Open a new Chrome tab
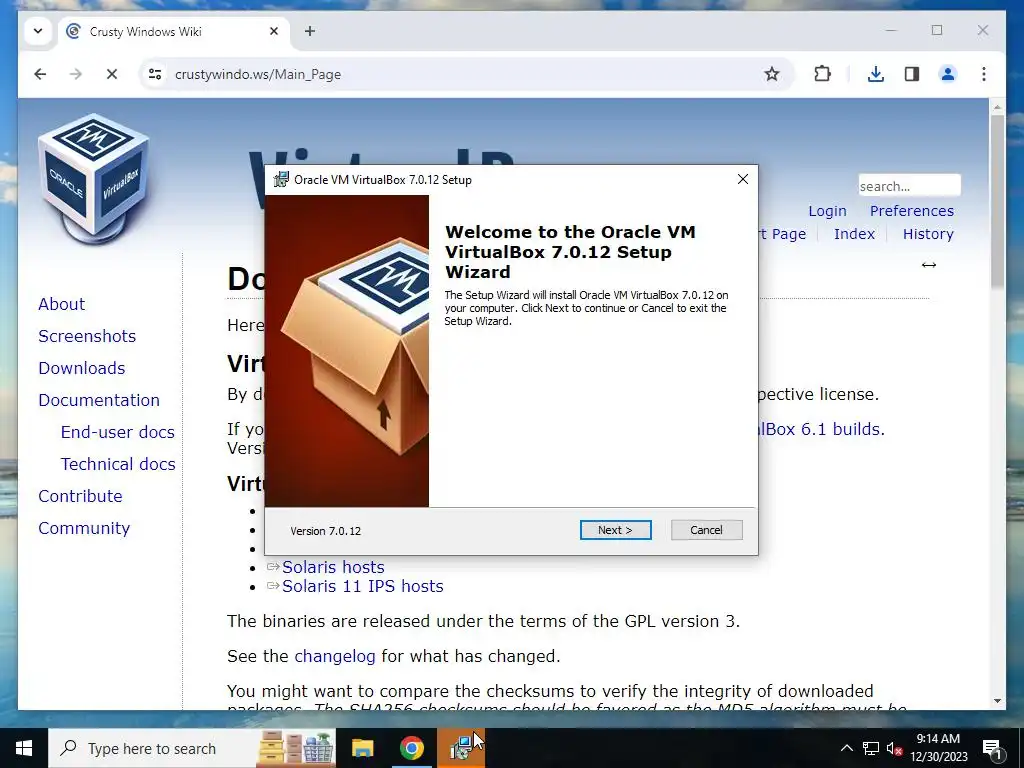The height and width of the screenshot is (768, 1024). point(310,31)
